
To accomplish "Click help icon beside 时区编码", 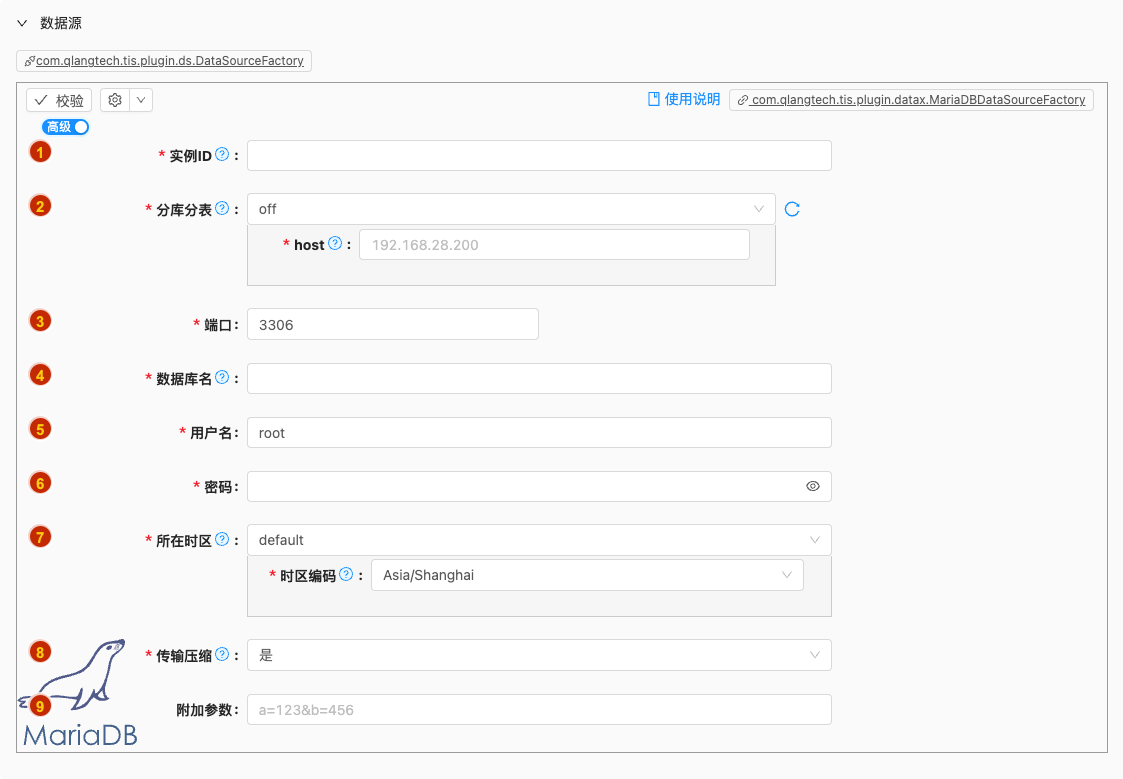I will point(346,575).
